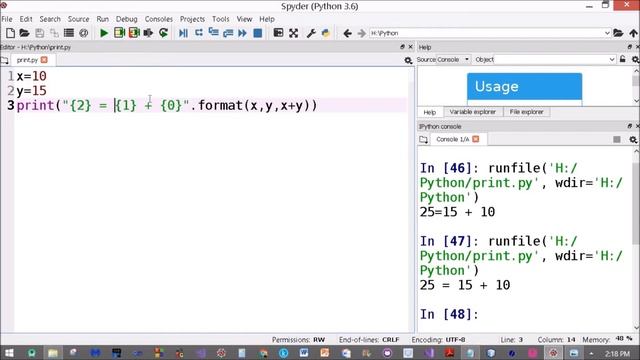The height and width of the screenshot is (360, 640).
Task: Stop current command in console
Action: click(617, 140)
